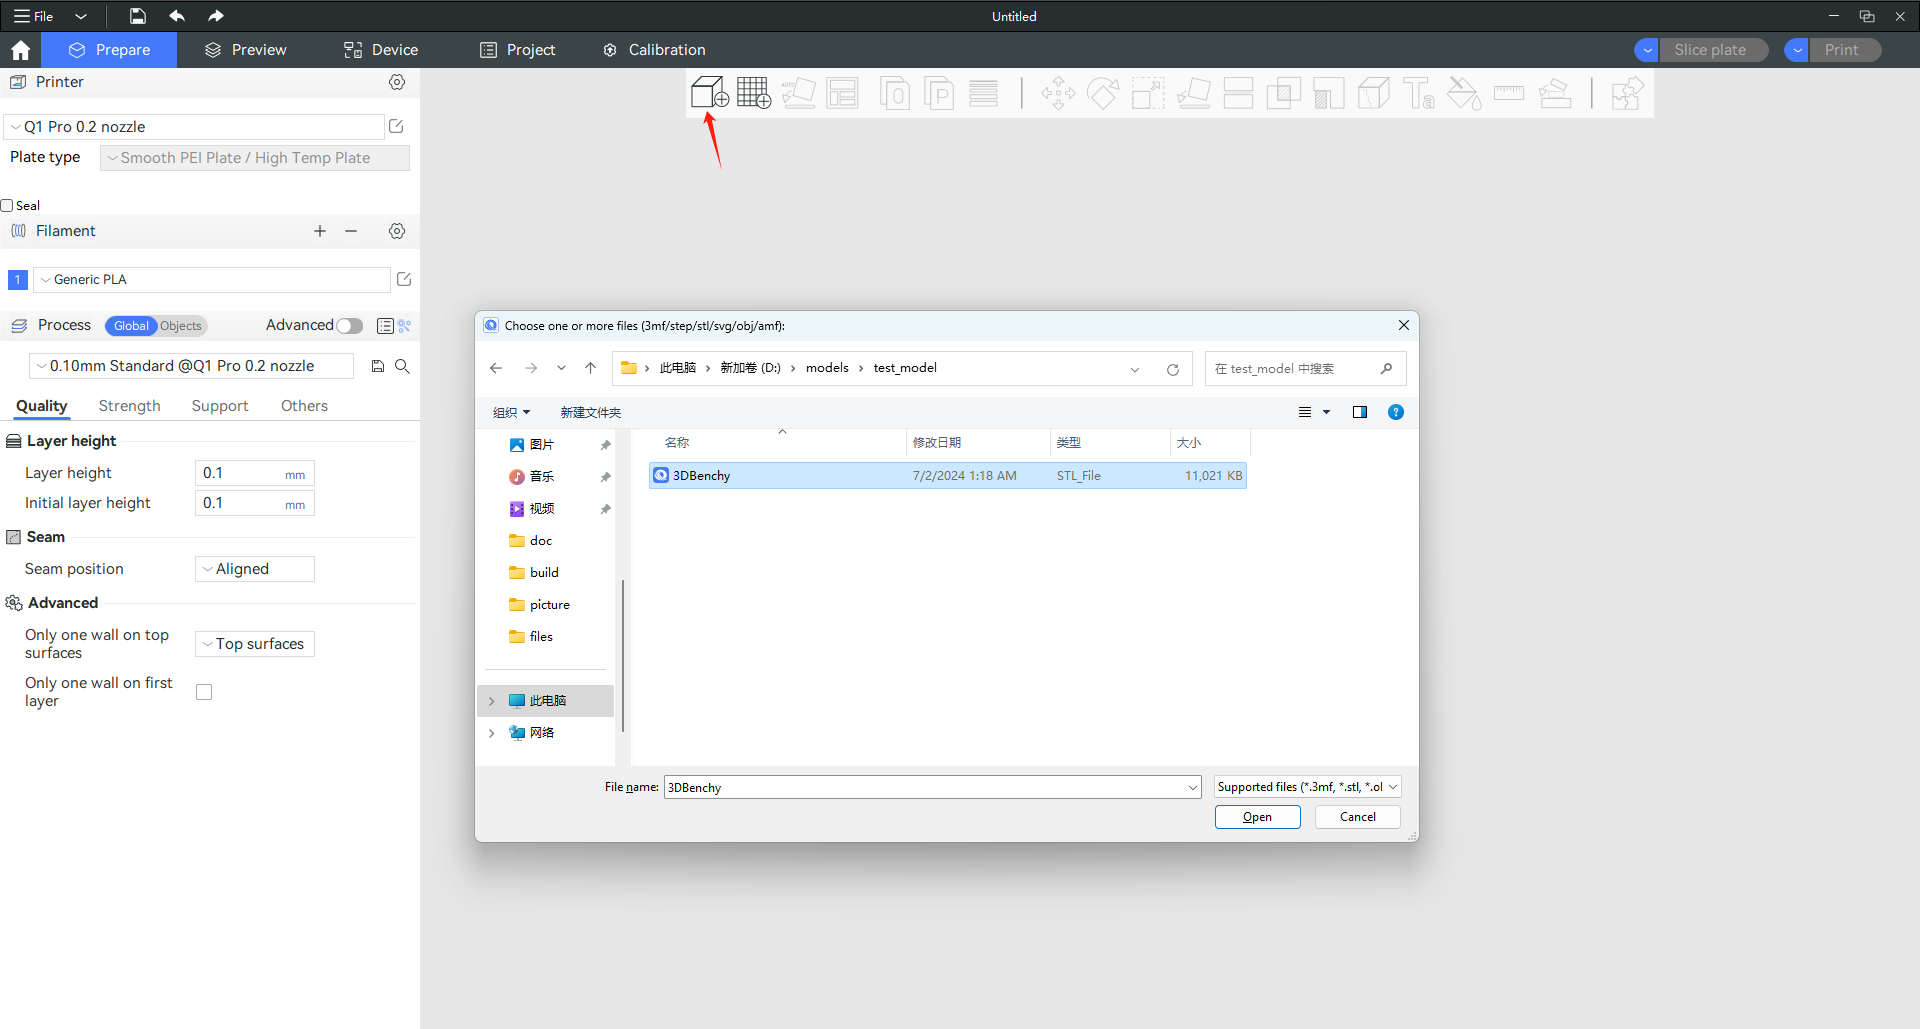Click the Add model cube icon
Image resolution: width=1920 pixels, height=1029 pixels.
coord(709,93)
